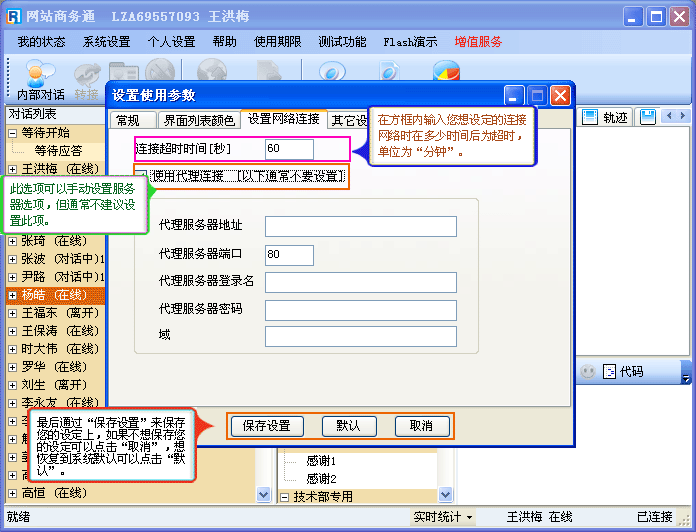Screen dimensions: 696x532
Task: Expand the 杨皓 (在线) tree node
Action: point(13,296)
